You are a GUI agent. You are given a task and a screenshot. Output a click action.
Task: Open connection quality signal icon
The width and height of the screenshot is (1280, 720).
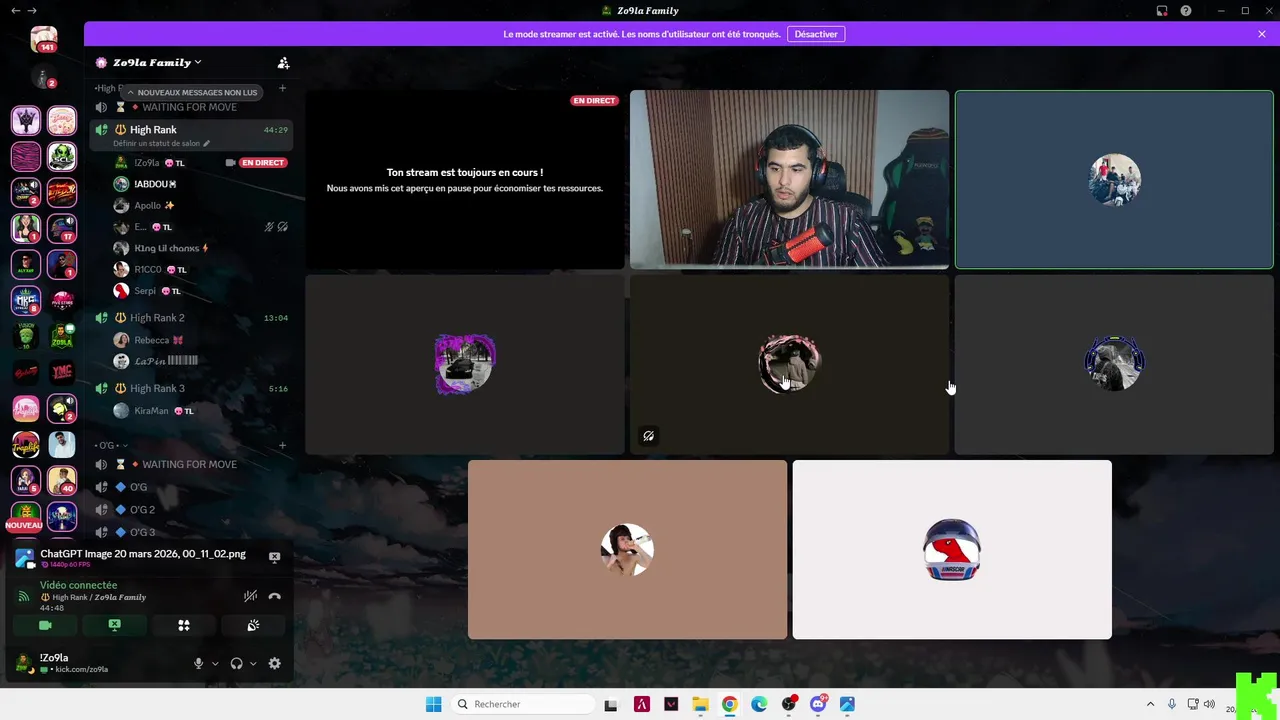(x=24, y=597)
